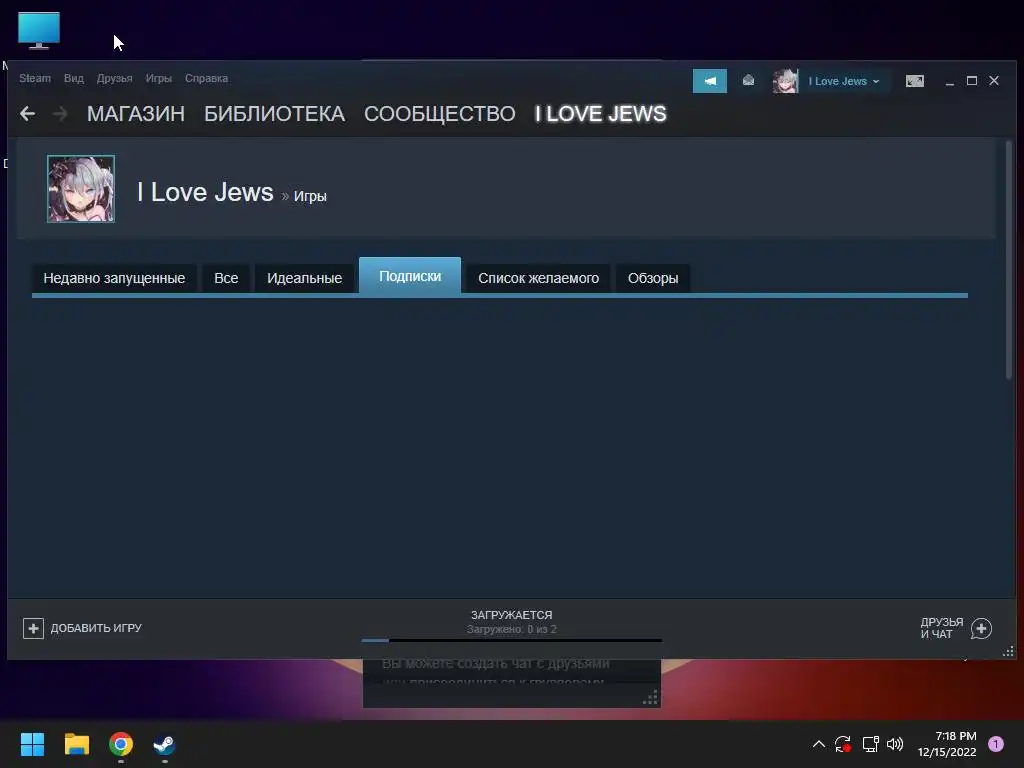The image size is (1024, 768).
Task: Open Google Chrome from the taskbar
Action: [121, 744]
